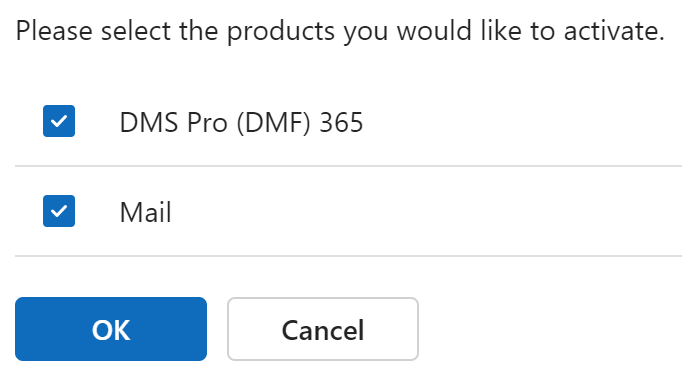Click the word "activate" in the prompt
This screenshot has height=378, width=682.
pos(614,31)
